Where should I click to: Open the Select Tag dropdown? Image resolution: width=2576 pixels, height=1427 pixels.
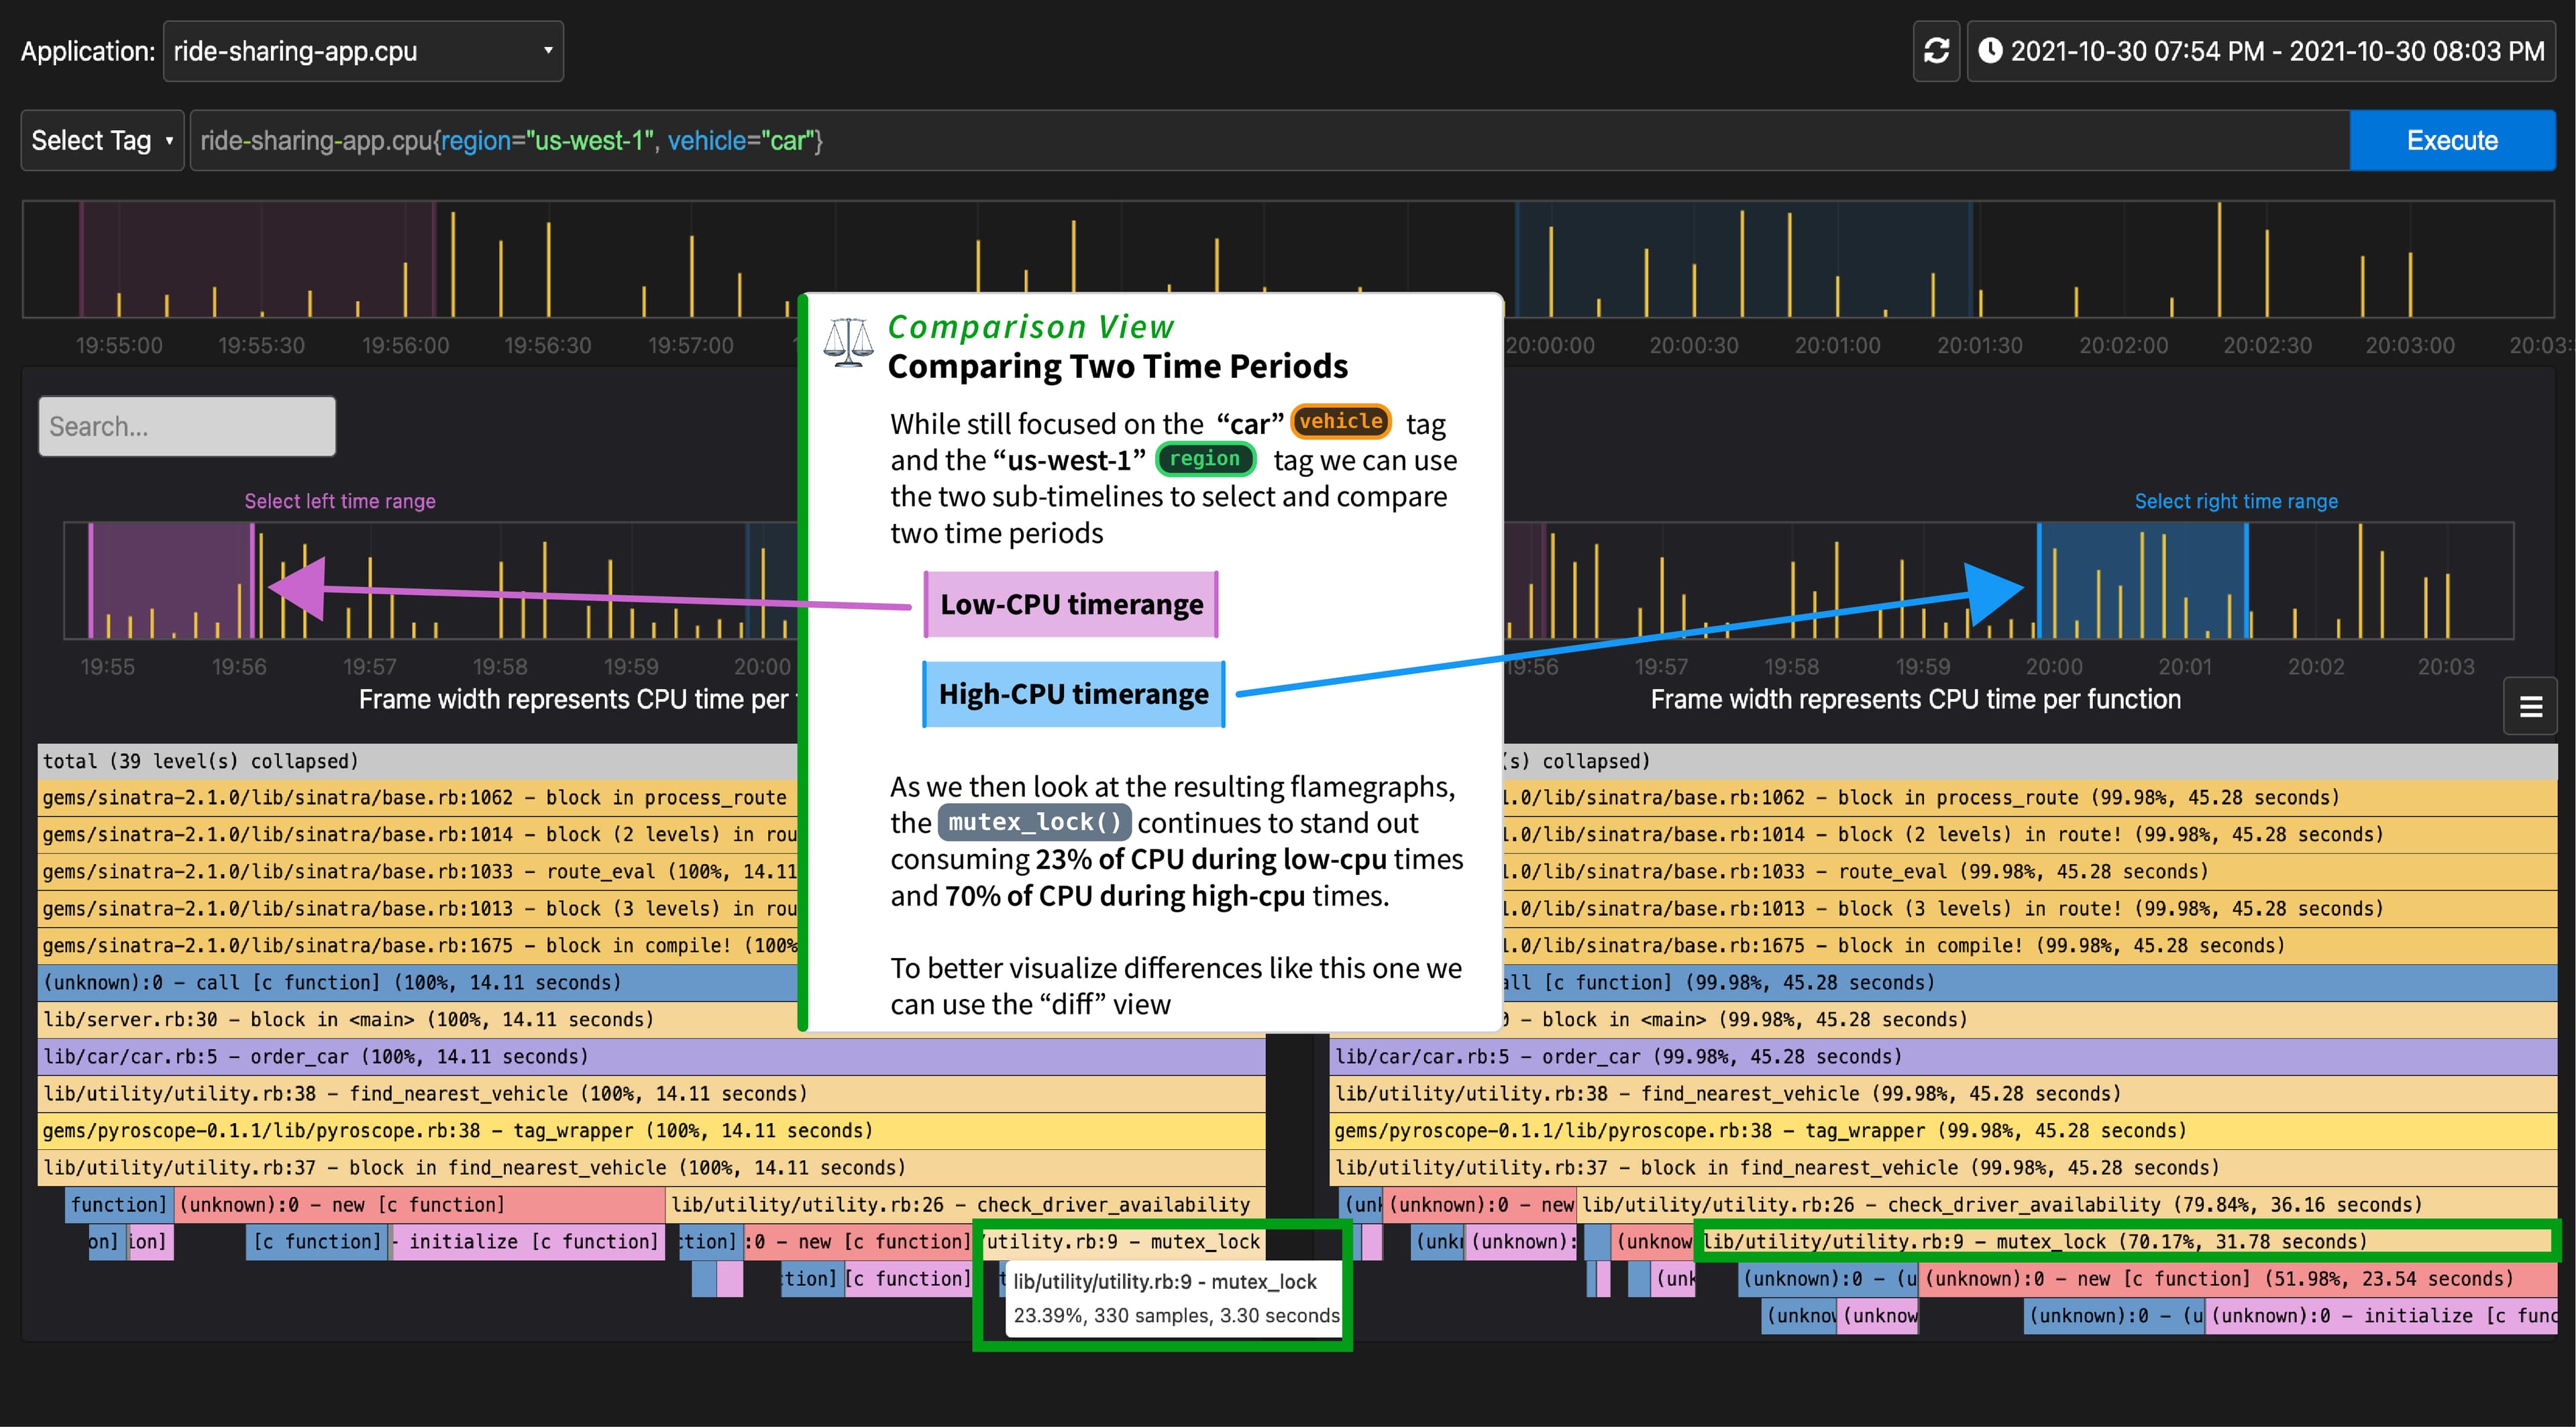pos(100,140)
